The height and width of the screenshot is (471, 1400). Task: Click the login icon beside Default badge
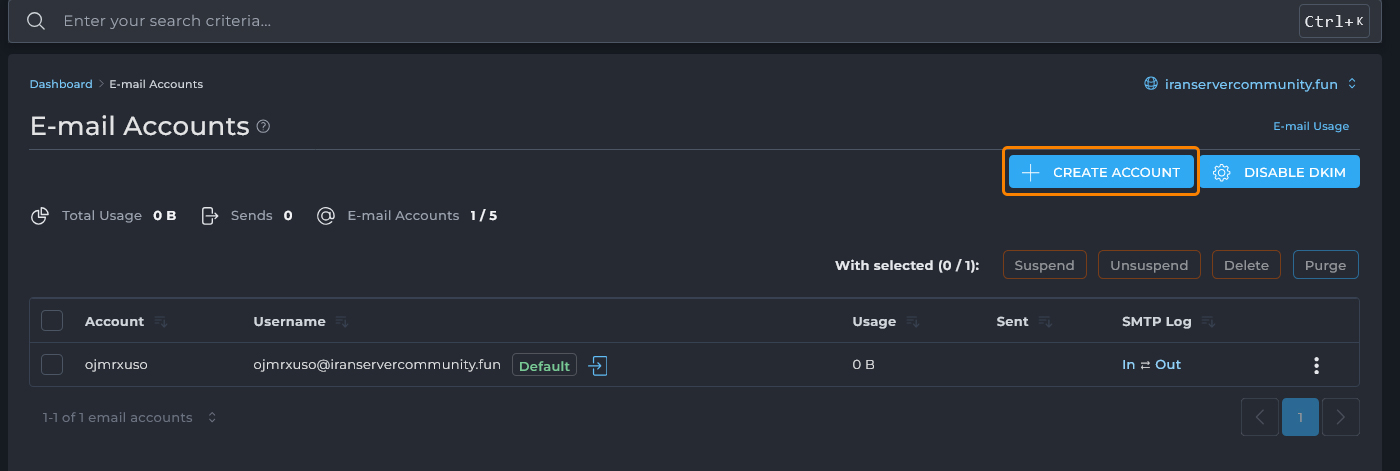[597, 366]
